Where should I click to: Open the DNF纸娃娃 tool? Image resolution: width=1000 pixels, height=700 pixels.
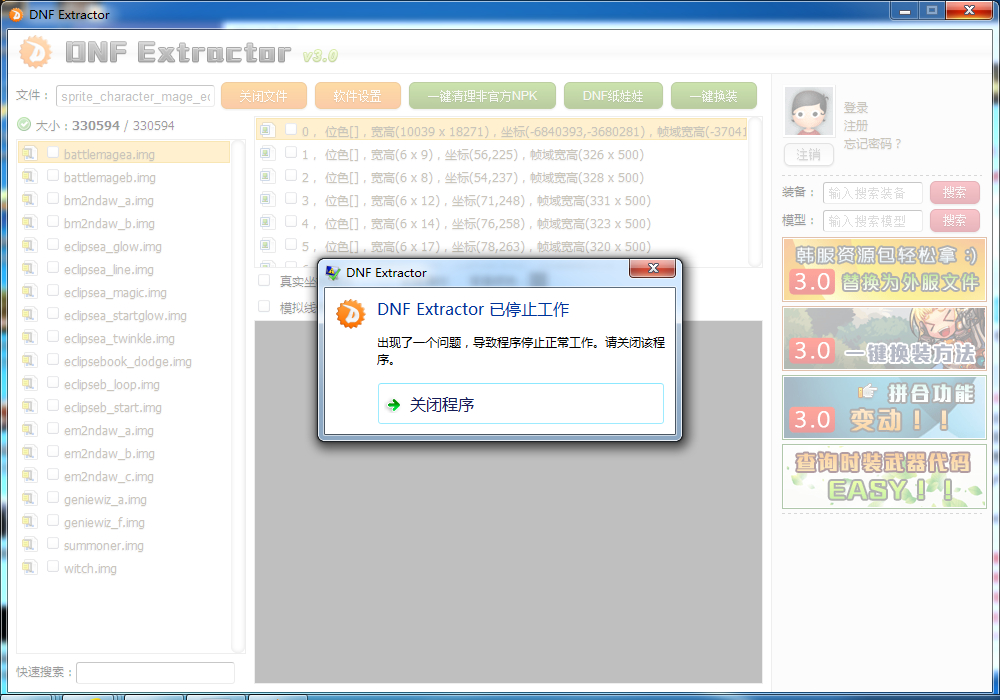point(613,96)
